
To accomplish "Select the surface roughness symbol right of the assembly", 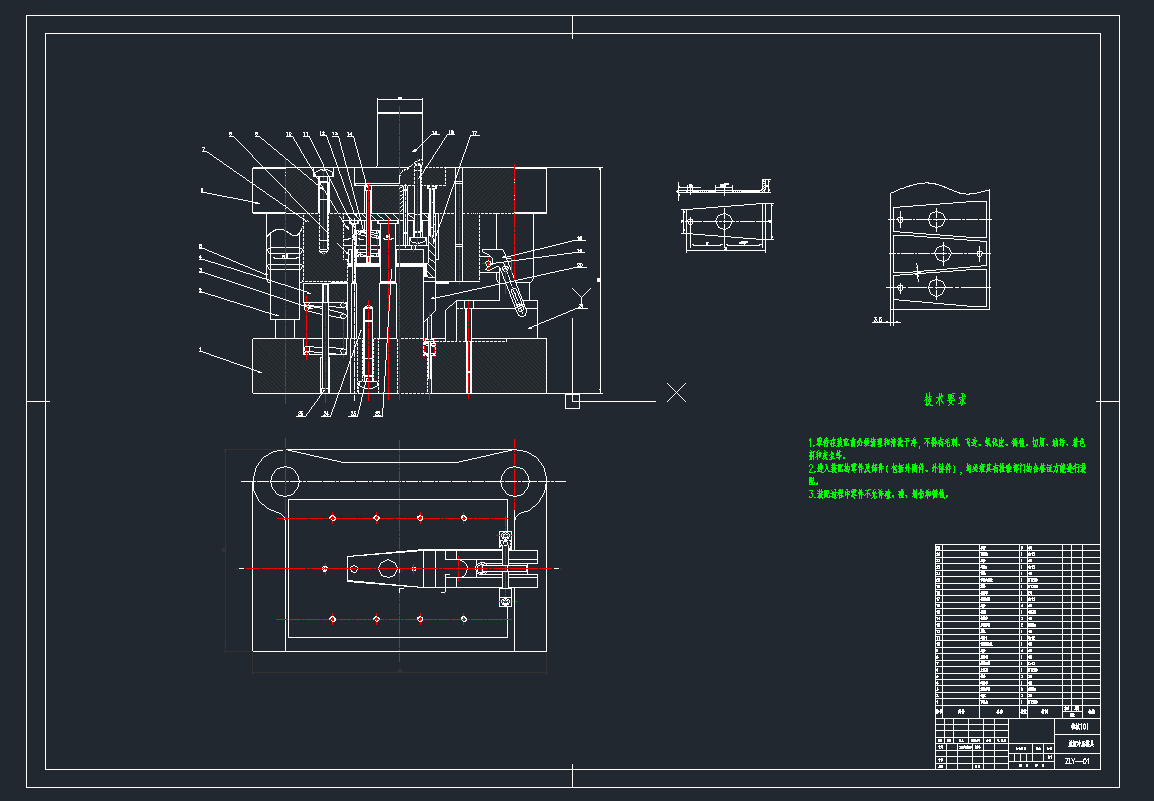I will coord(582,296).
